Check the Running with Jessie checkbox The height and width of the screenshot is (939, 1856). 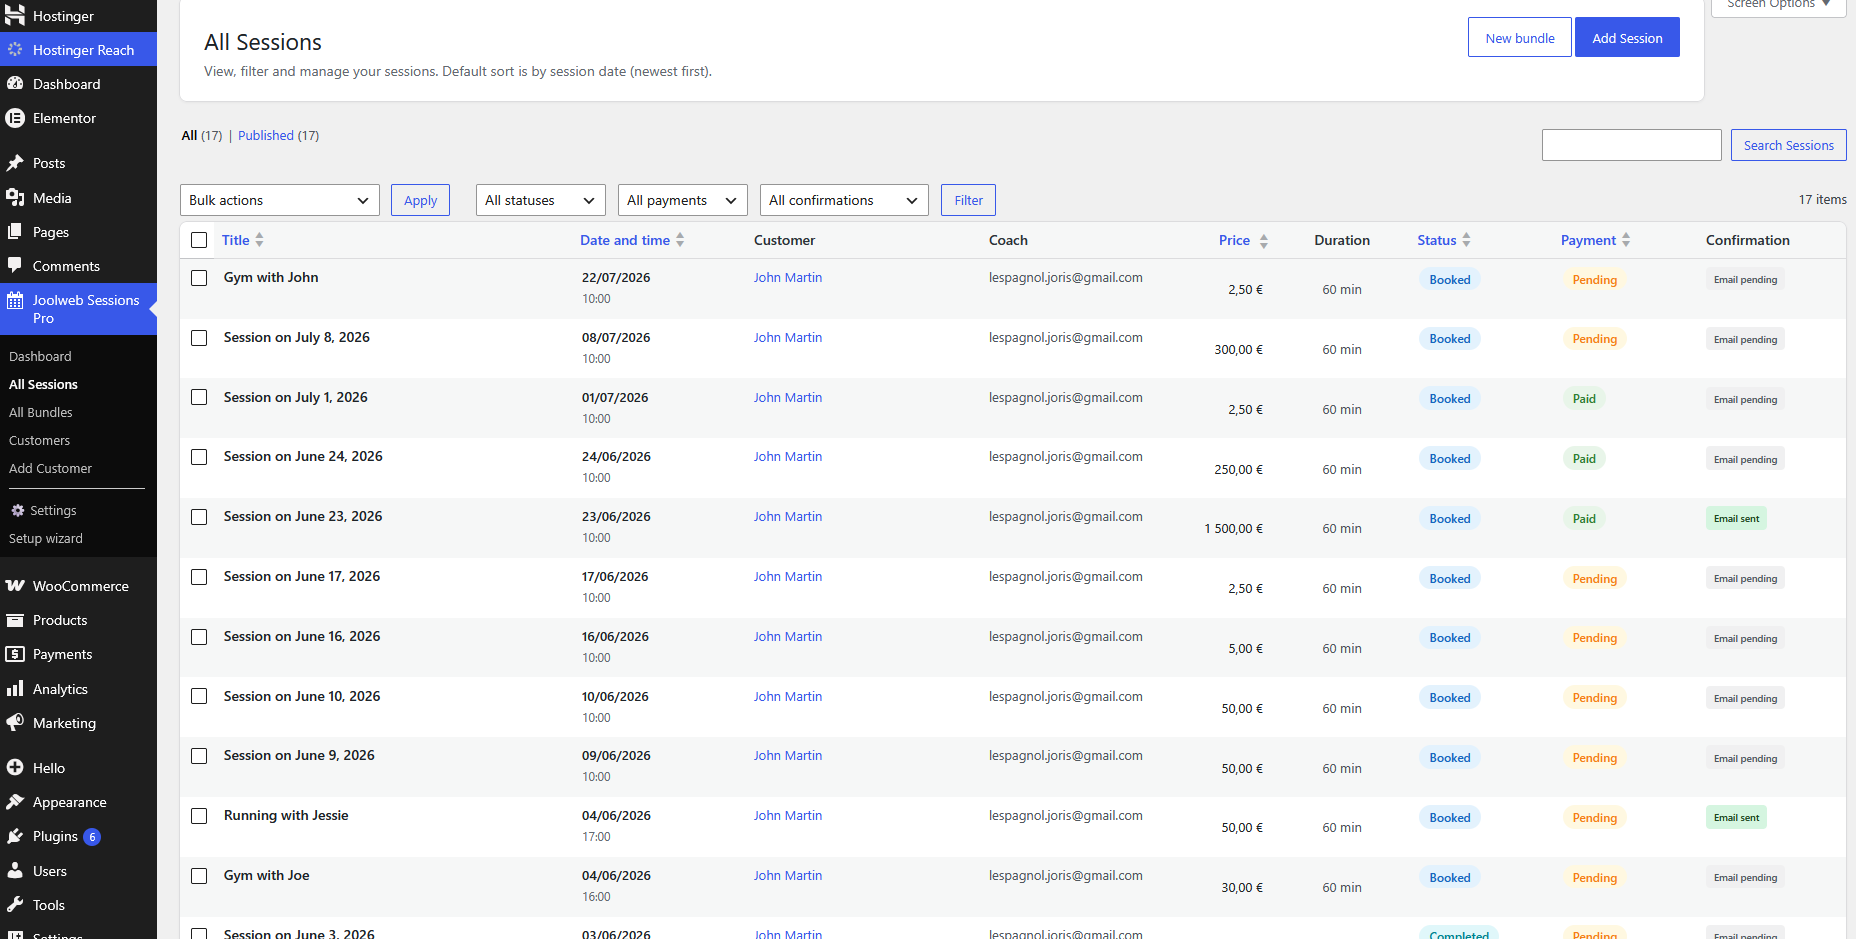pos(199,816)
